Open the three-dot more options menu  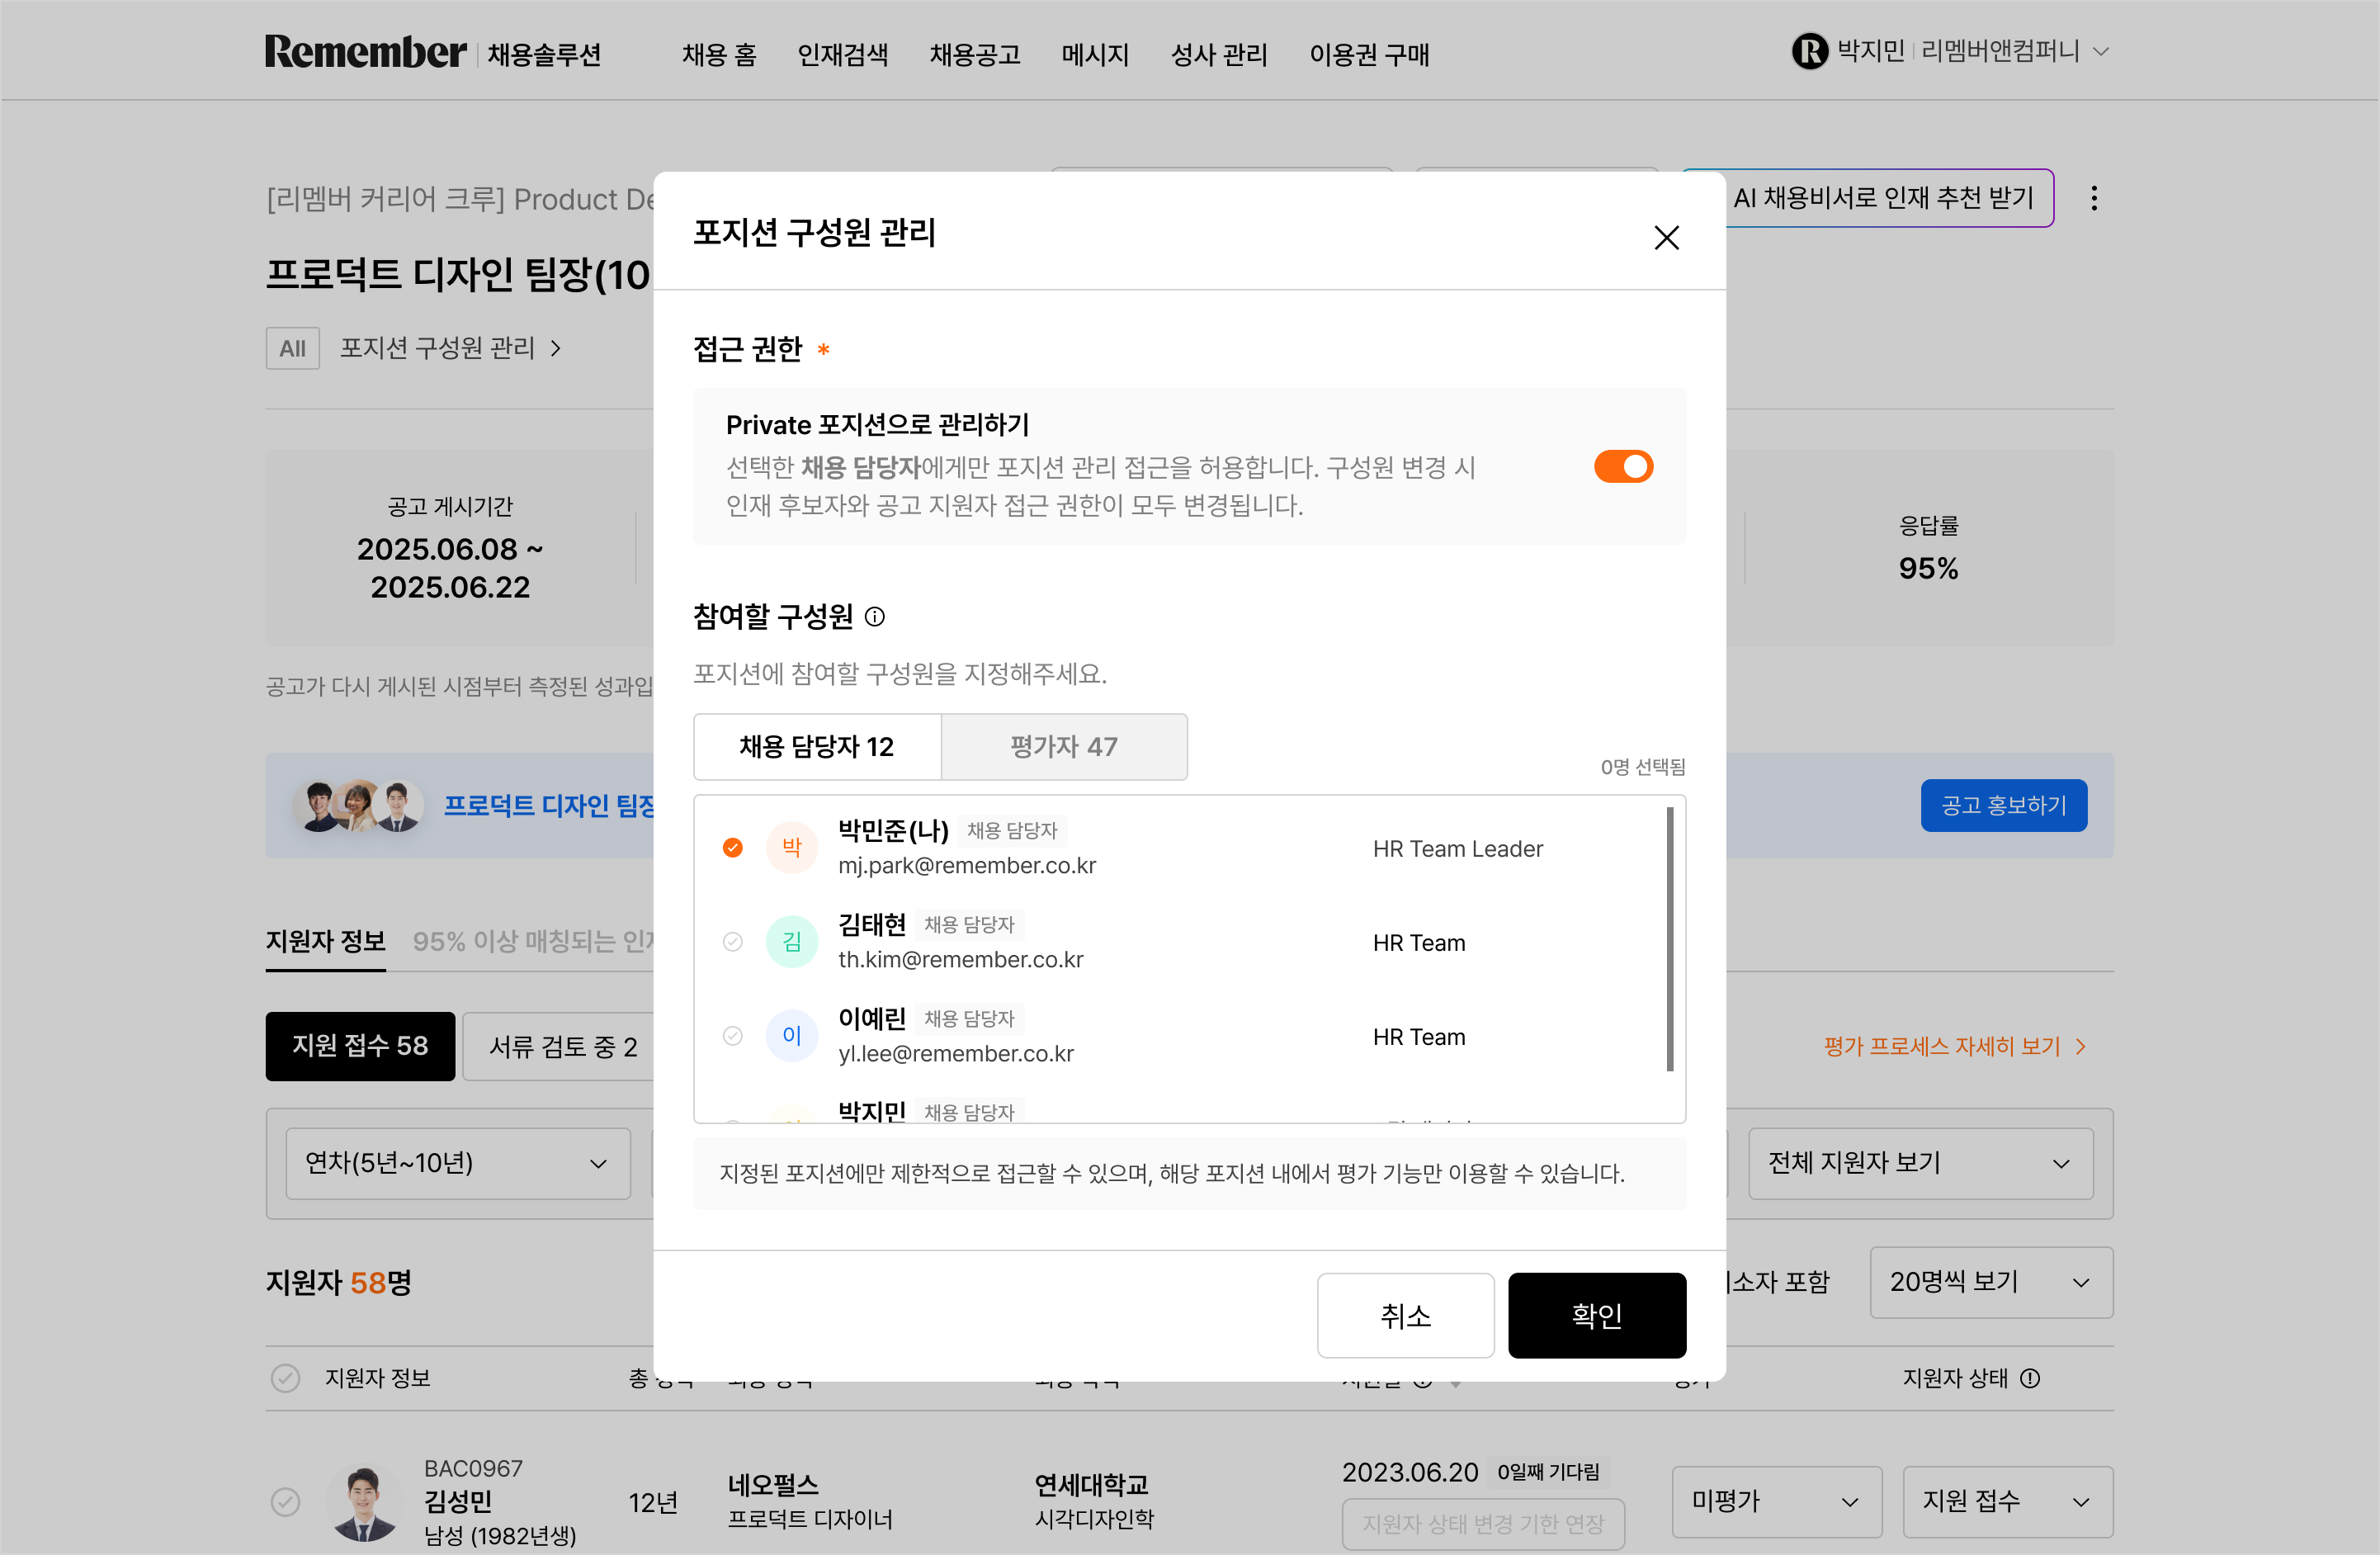tap(2093, 198)
